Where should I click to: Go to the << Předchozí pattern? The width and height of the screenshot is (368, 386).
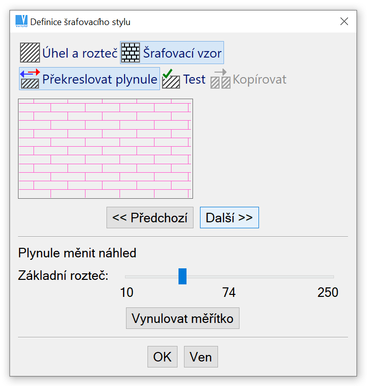click(x=150, y=218)
